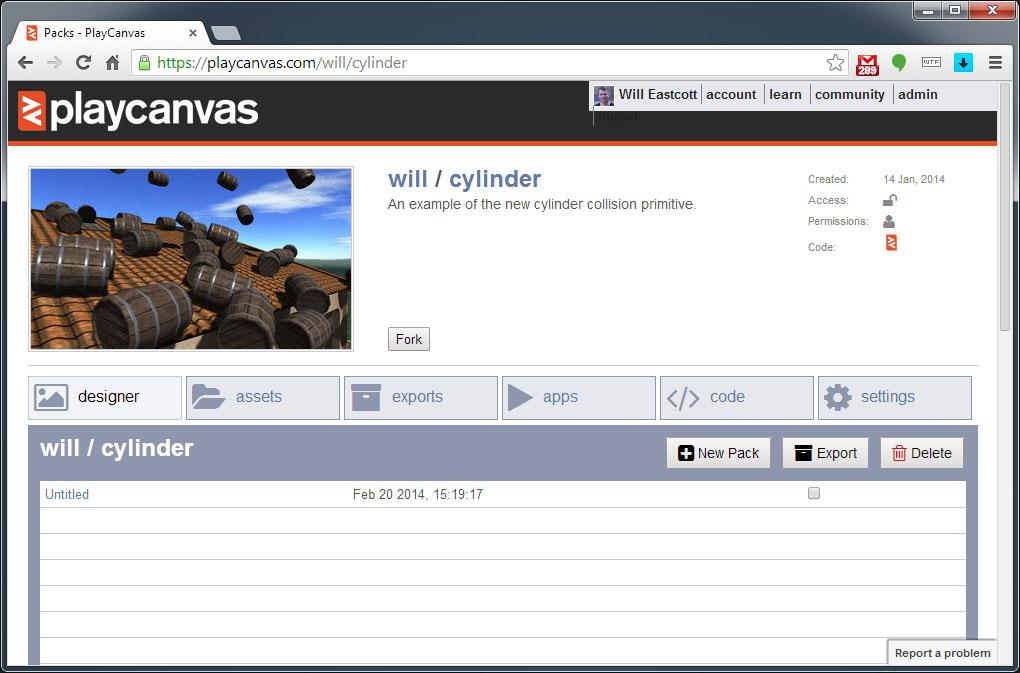Select the Packs - PlayCanvas browser tab

point(107,33)
